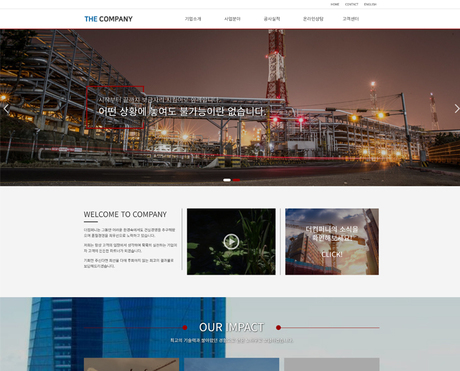Viewport: 460px width, 371px height.
Task: Select the red second slide indicator
Action: point(236,180)
